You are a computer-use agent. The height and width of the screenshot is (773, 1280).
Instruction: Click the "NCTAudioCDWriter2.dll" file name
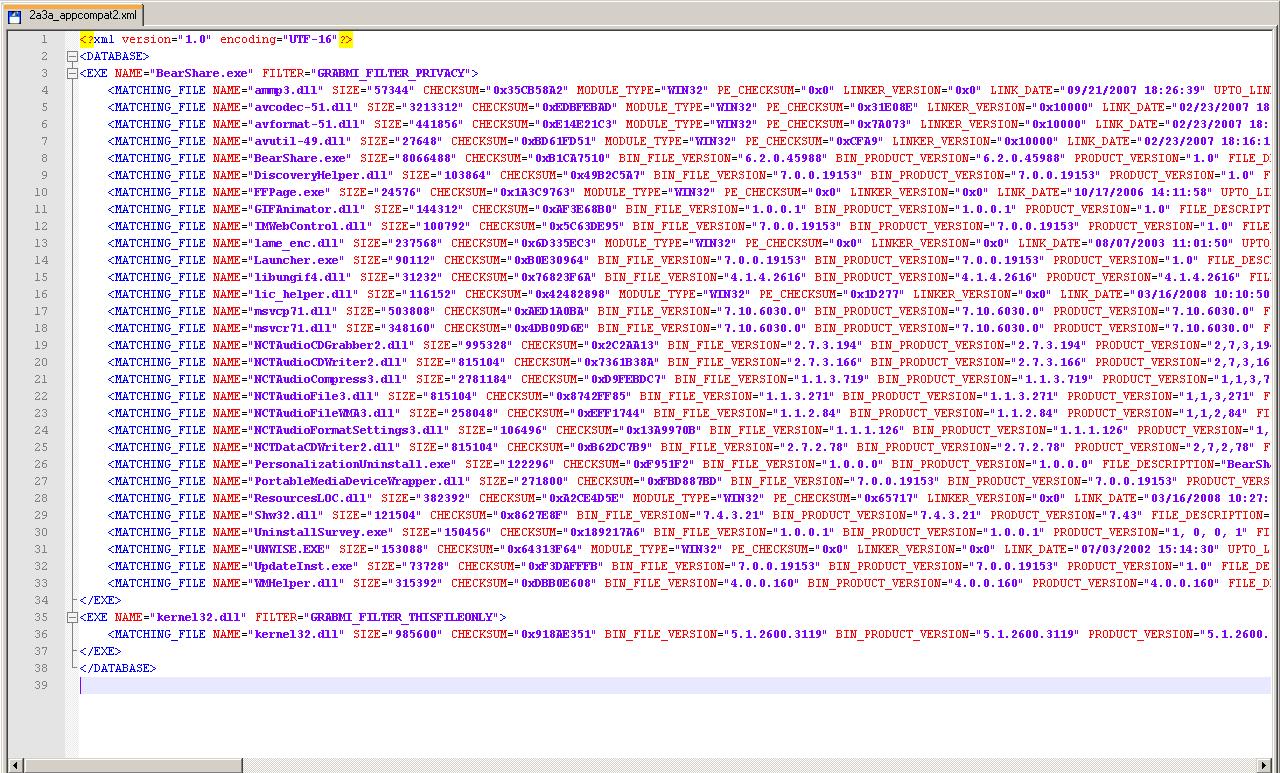(327, 362)
